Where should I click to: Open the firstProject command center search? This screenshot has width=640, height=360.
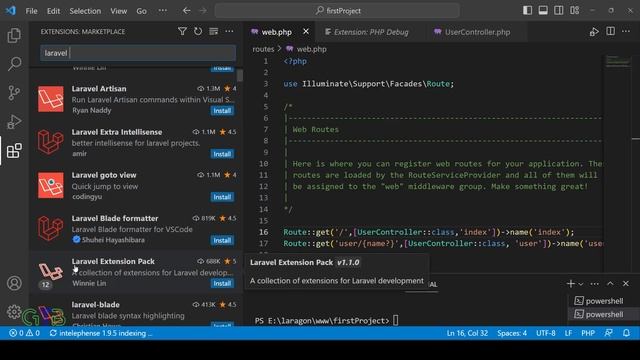(x=337, y=11)
